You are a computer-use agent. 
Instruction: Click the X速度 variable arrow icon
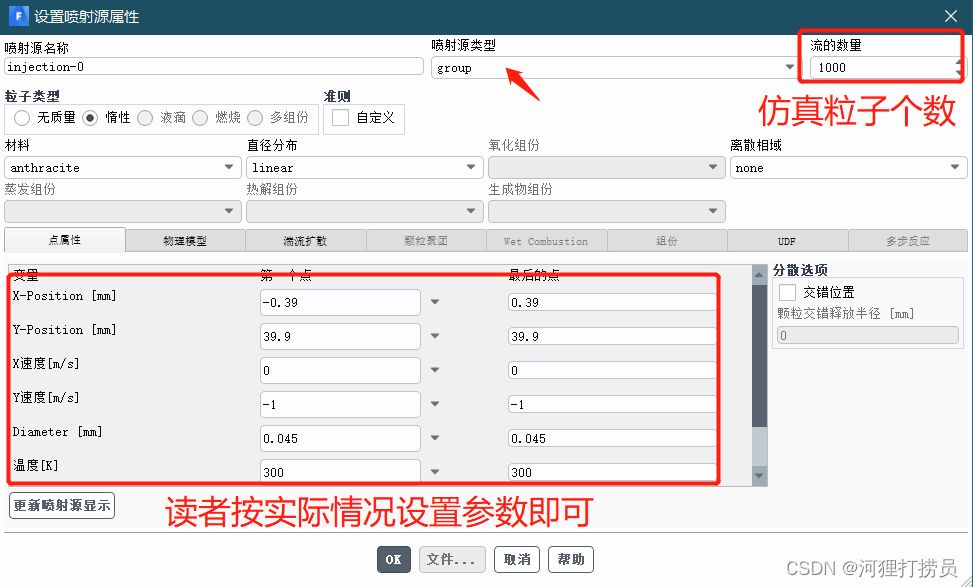tap(435, 370)
